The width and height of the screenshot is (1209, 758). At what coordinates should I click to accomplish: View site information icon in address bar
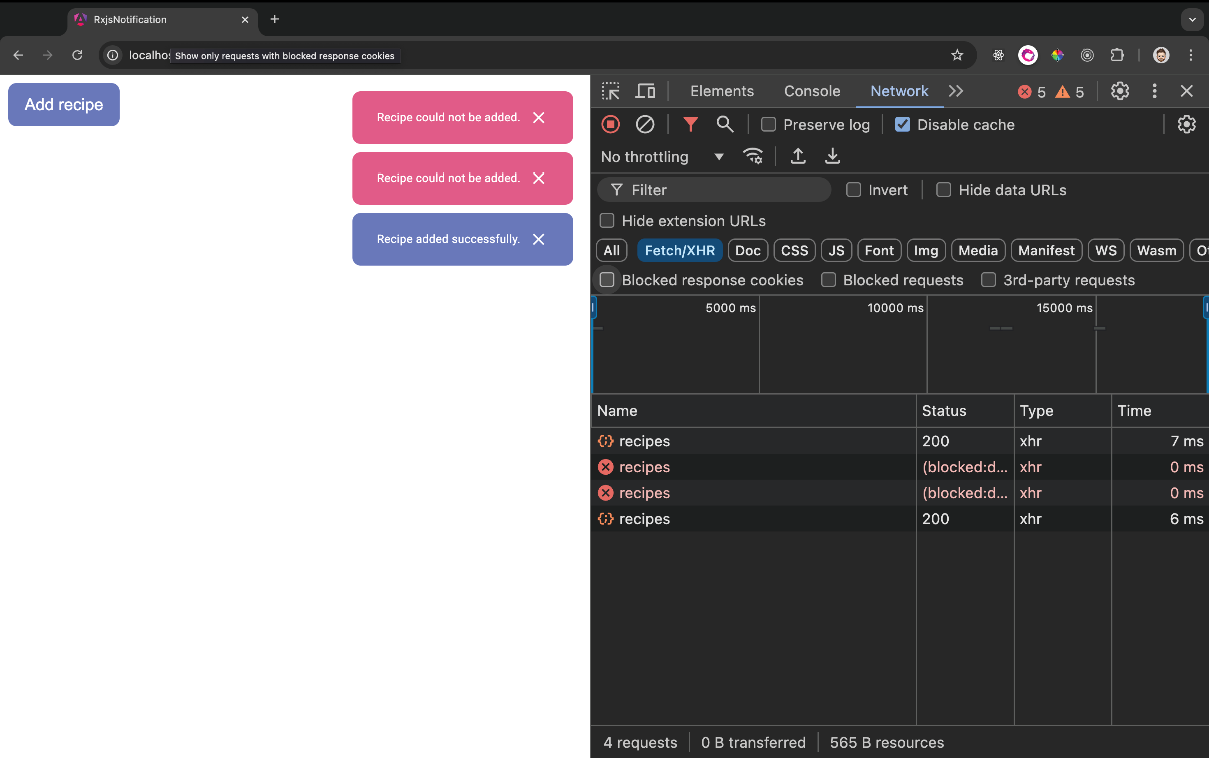(x=113, y=55)
